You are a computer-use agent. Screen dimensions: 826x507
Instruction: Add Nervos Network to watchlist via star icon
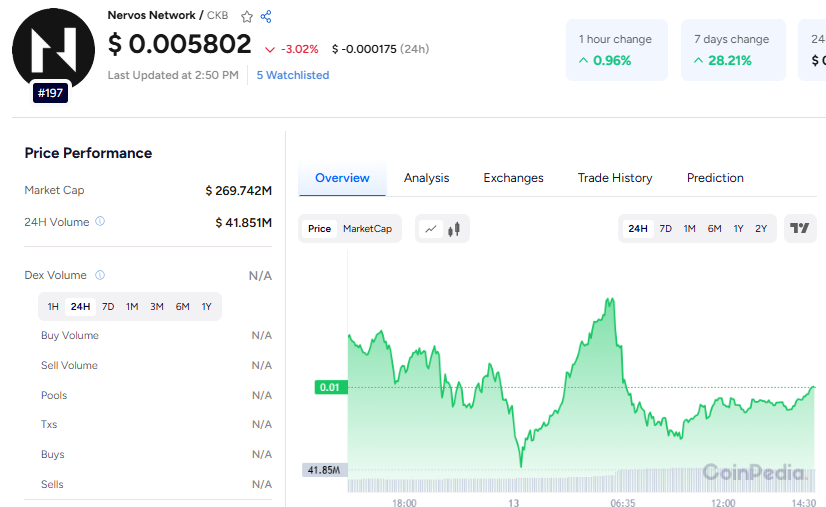pyautogui.click(x=247, y=17)
